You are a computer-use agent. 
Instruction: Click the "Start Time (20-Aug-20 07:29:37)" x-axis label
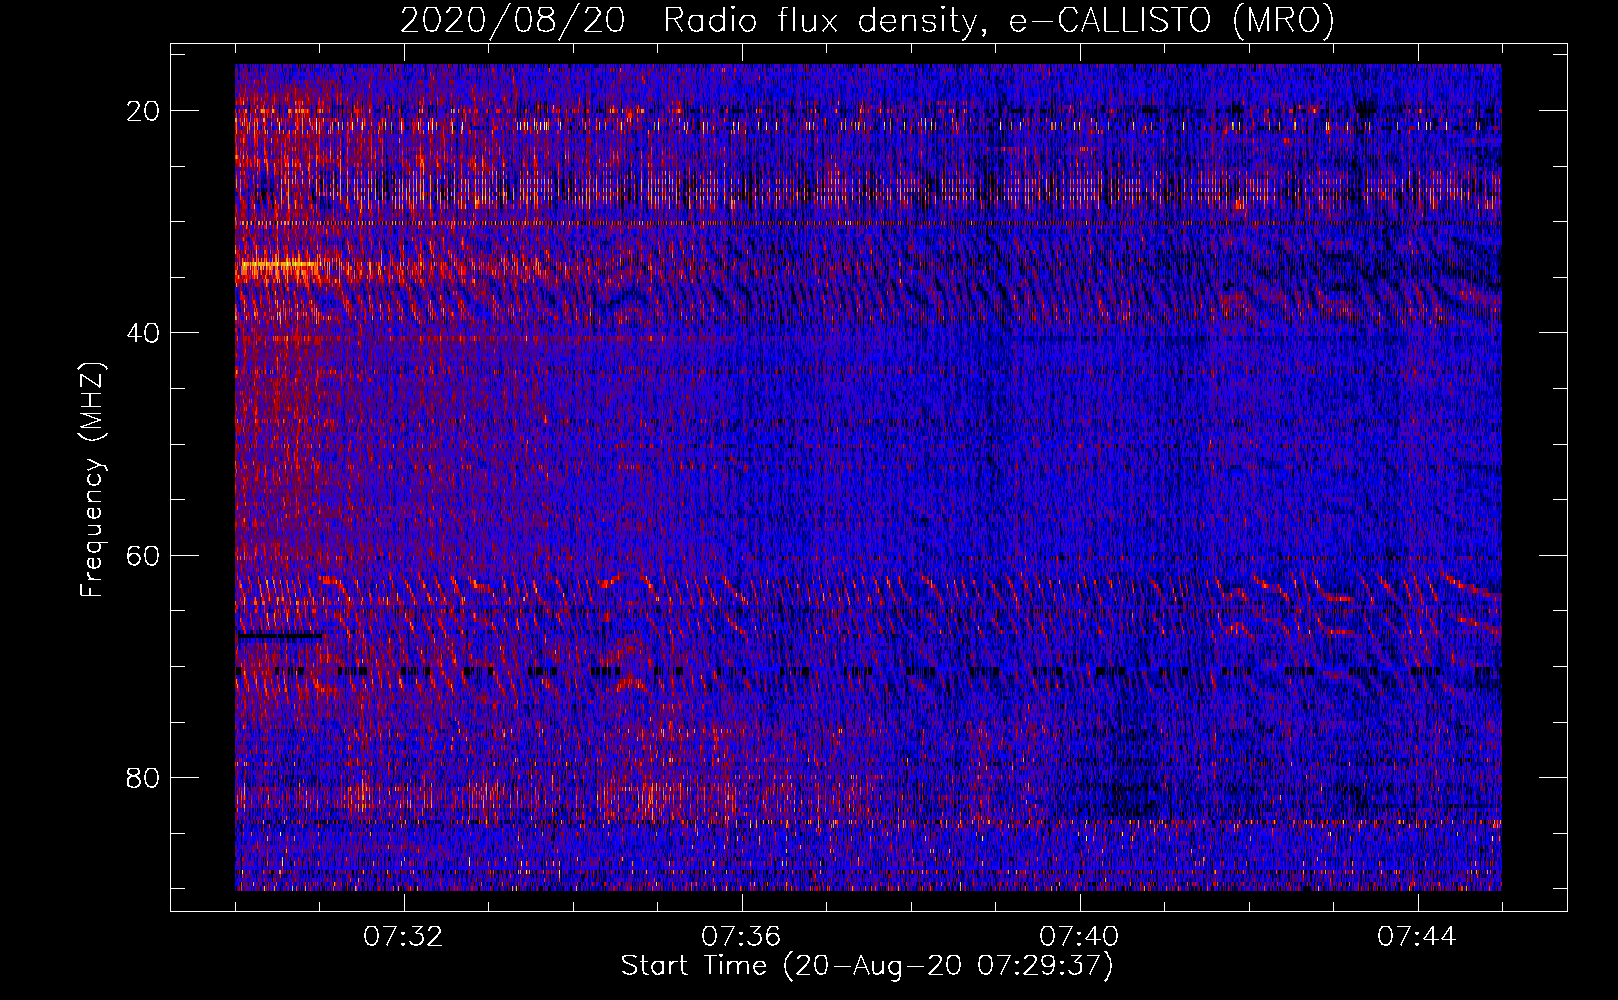(x=867, y=966)
